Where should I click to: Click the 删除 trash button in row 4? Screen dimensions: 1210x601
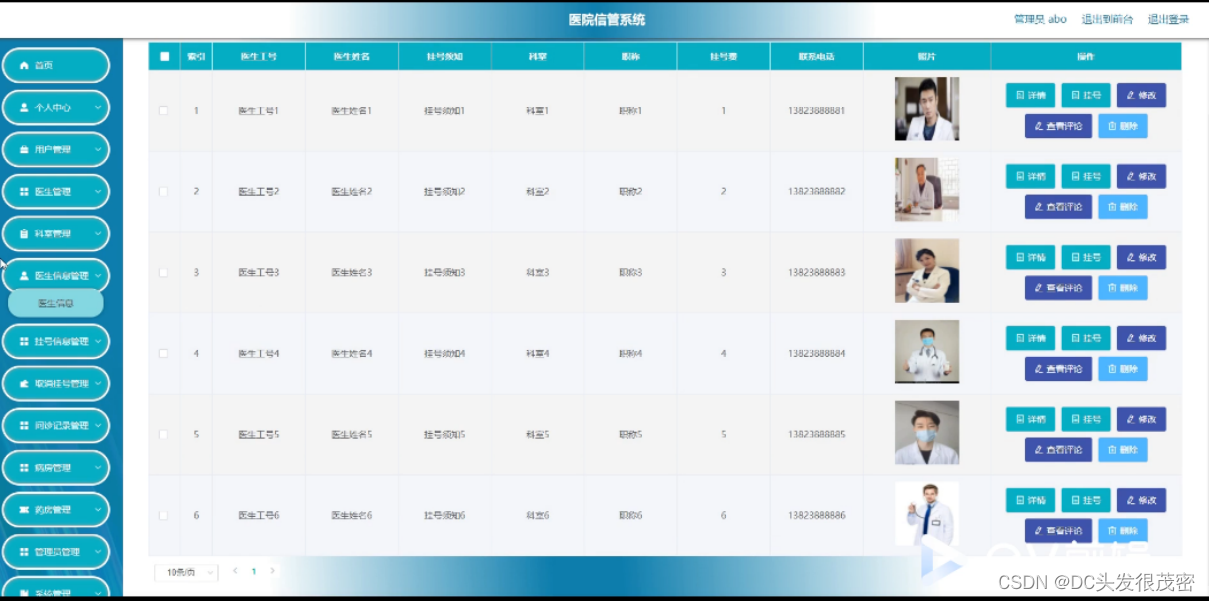[1123, 369]
